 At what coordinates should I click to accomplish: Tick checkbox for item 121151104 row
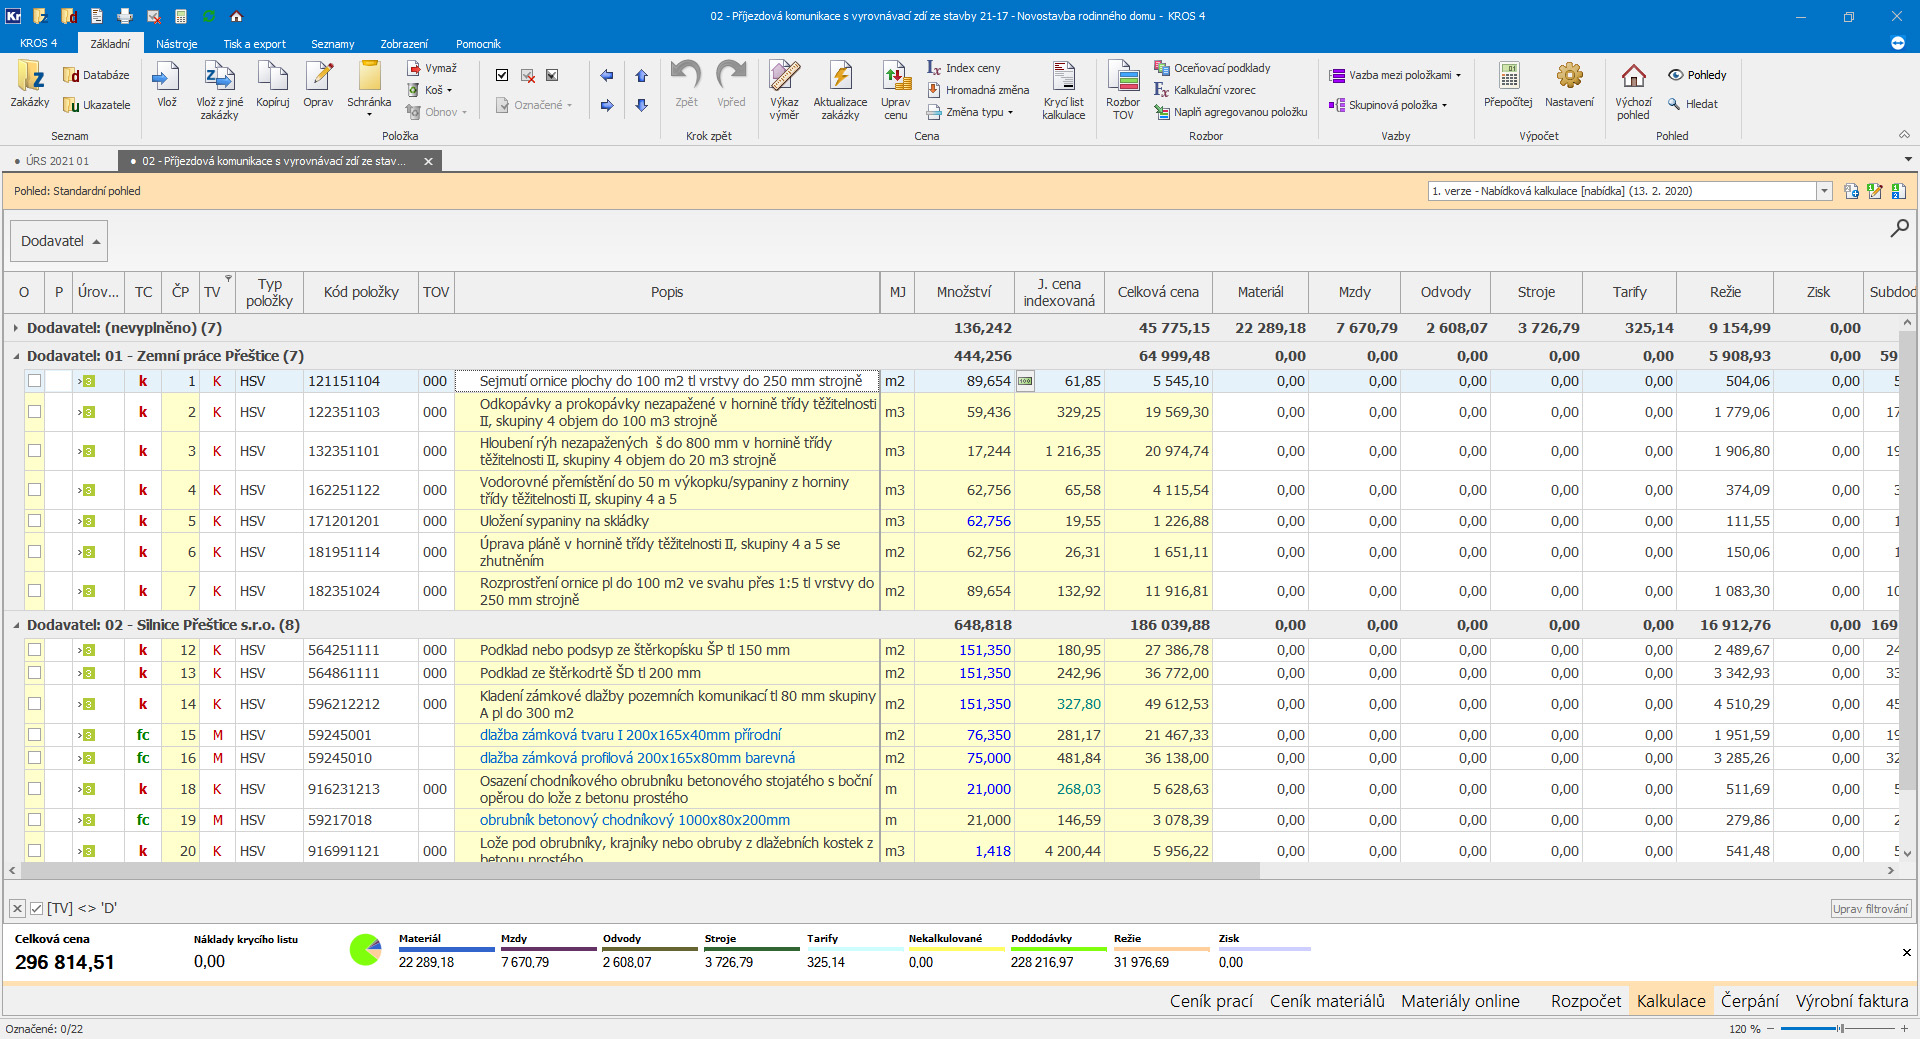pyautogui.click(x=35, y=381)
